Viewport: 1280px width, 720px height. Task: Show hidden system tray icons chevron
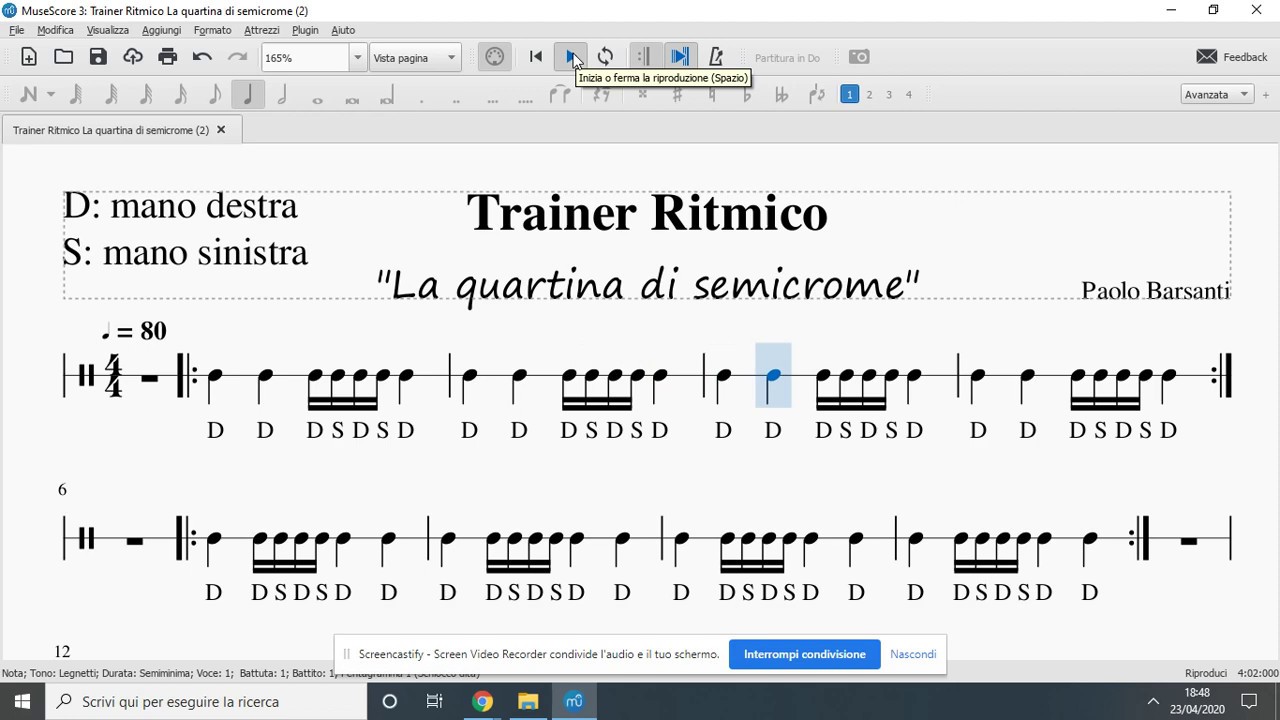coord(1153,701)
